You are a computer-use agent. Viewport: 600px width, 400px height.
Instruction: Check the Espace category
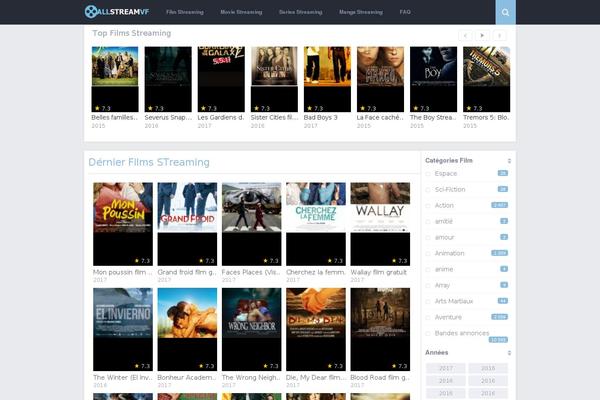[x=428, y=174]
